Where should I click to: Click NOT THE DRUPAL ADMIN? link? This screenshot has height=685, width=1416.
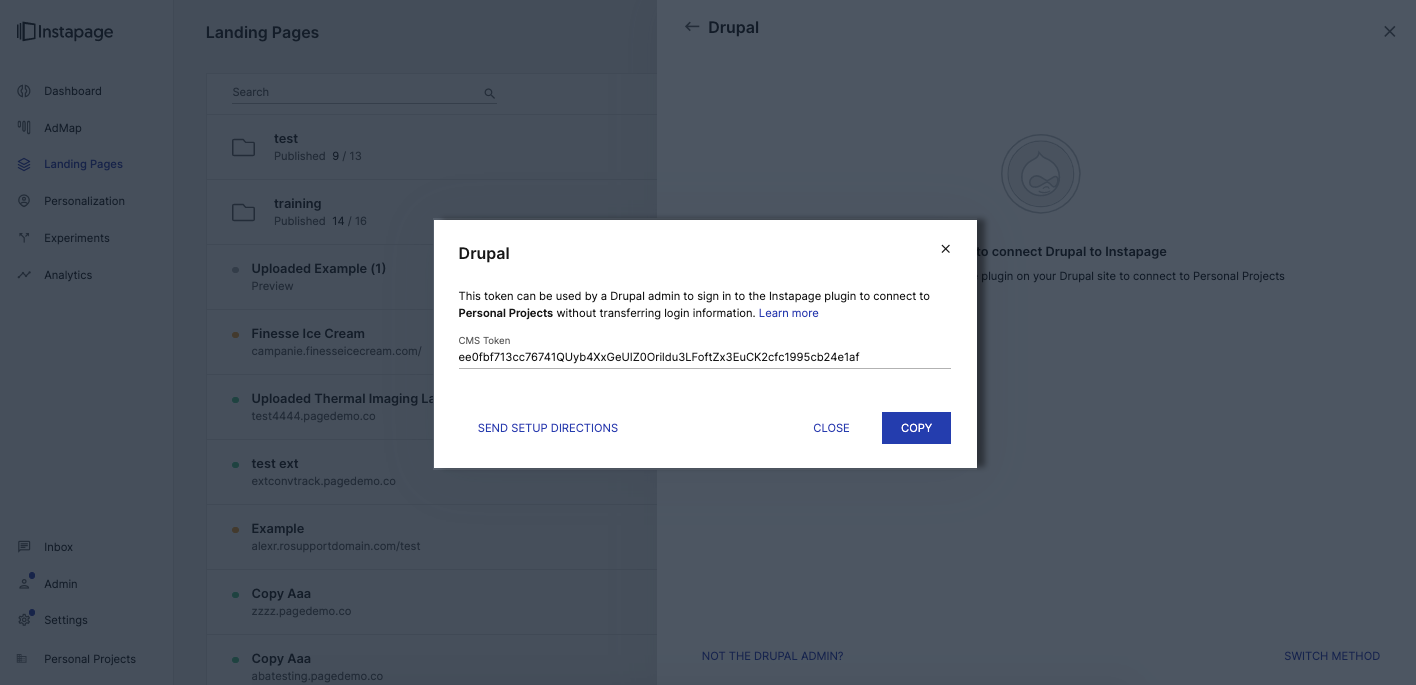coord(772,656)
